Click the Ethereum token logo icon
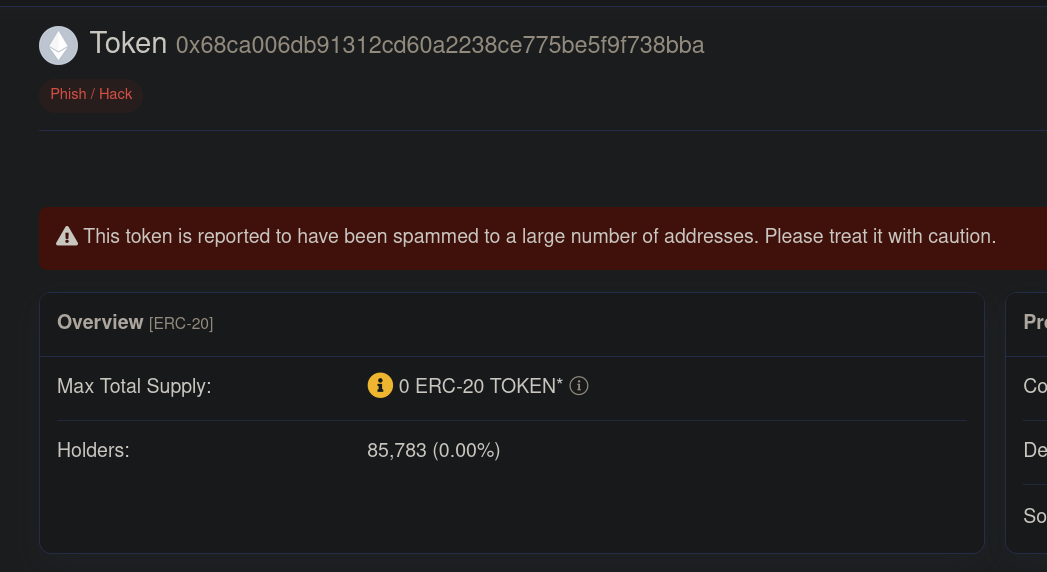Viewport: 1047px width, 572px height. coord(58,45)
